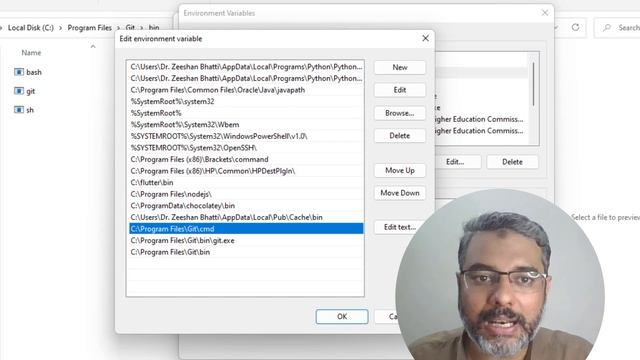Select the C:\Program Files\Git\bin entry

[x=246, y=252]
